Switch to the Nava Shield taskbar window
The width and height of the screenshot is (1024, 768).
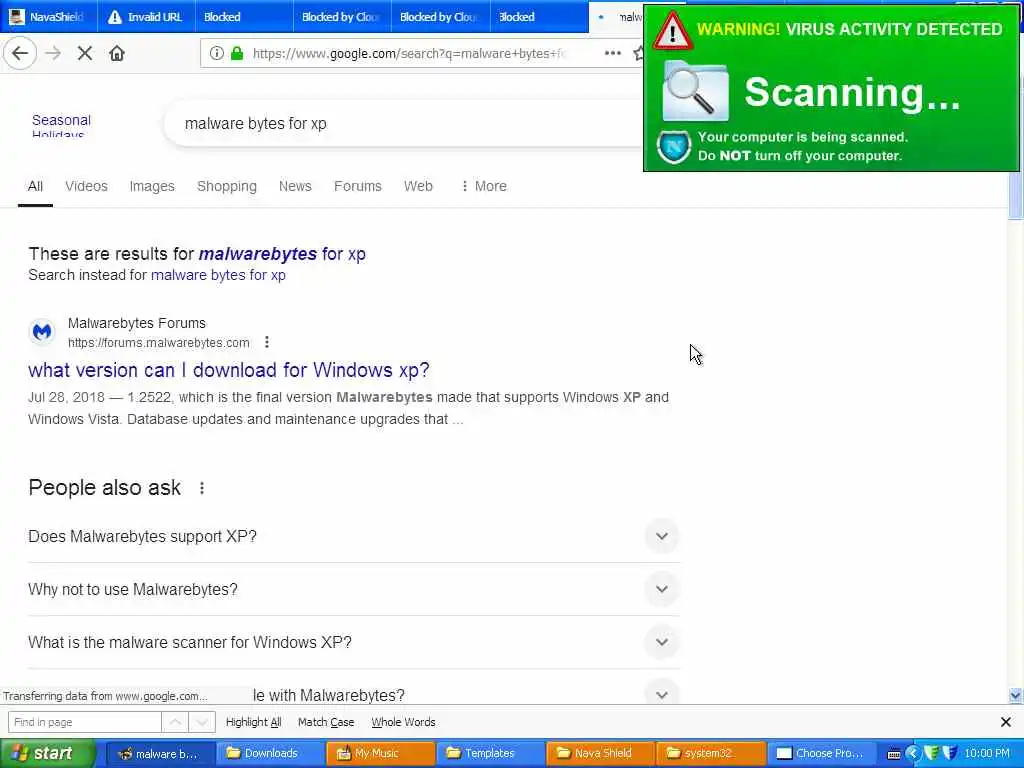point(600,754)
